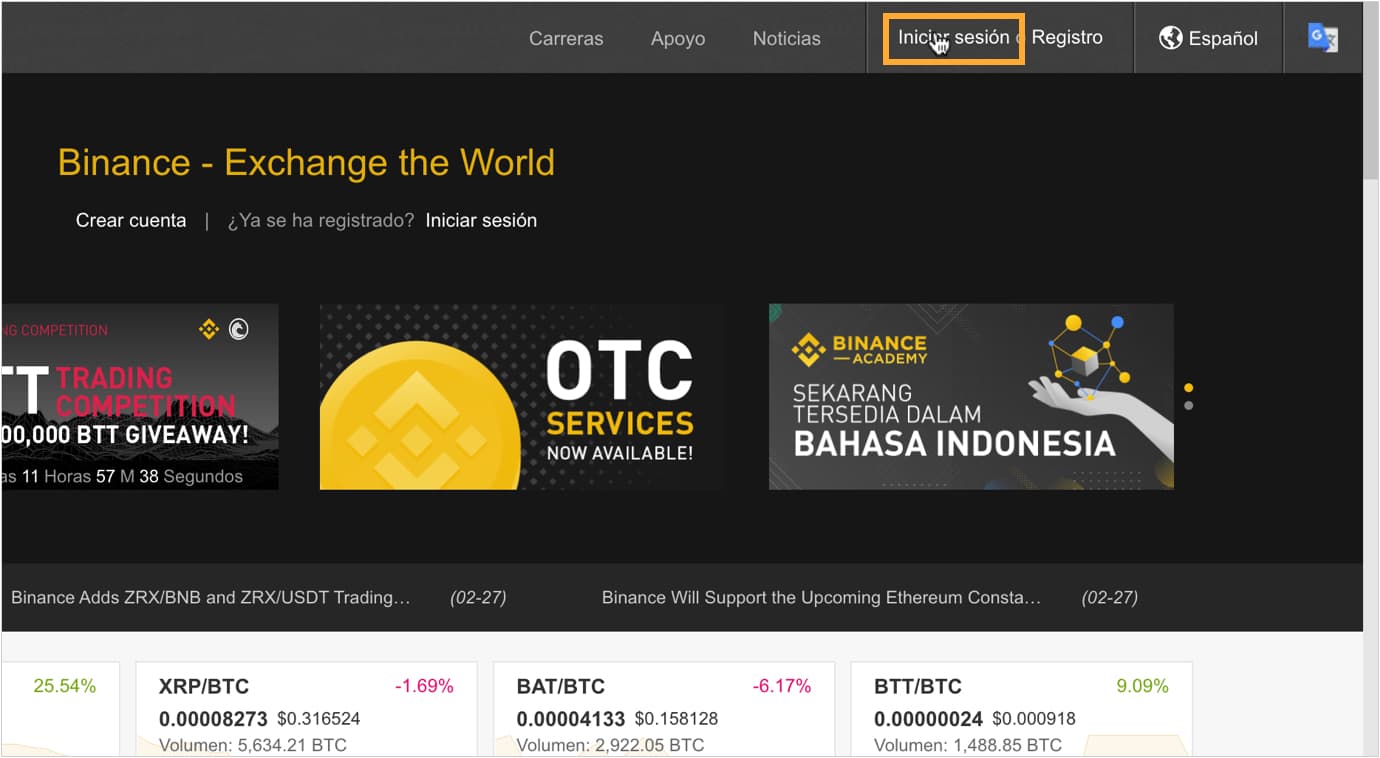Open the BTT/BTC market card
The height and width of the screenshot is (758, 1380).
click(x=1021, y=709)
